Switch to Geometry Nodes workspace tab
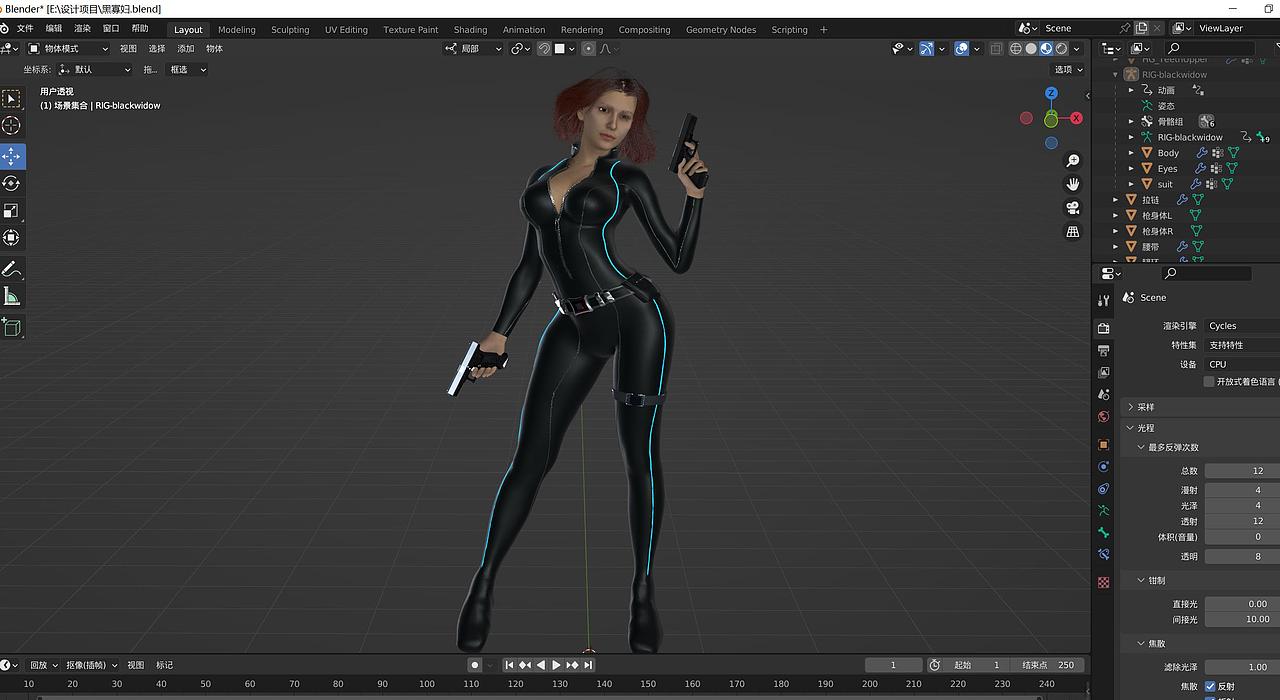This screenshot has height=700, width=1280. coord(721,29)
